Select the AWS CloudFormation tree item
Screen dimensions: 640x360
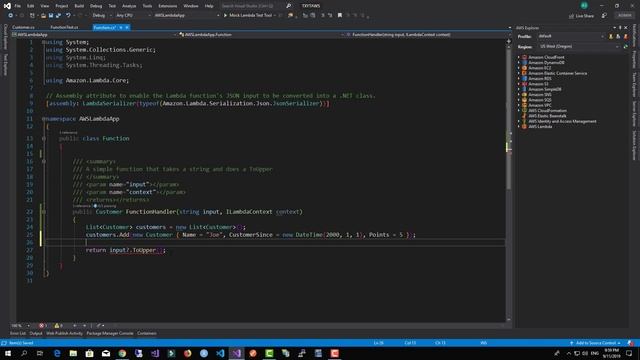tap(547, 111)
